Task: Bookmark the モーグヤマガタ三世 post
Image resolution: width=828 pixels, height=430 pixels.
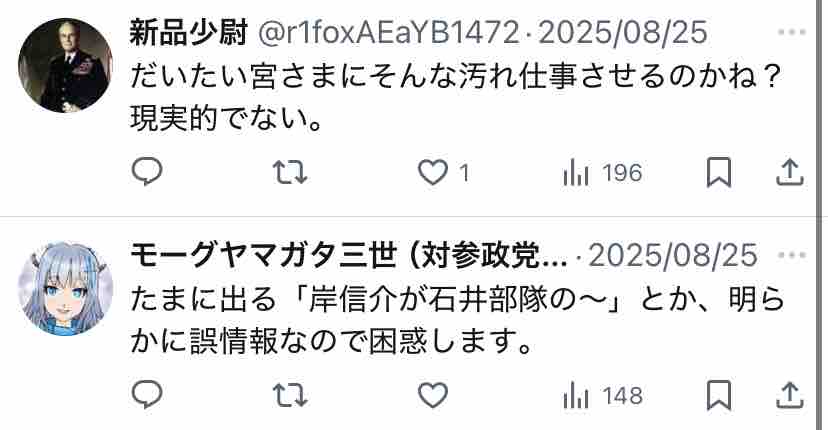Action: (719, 395)
